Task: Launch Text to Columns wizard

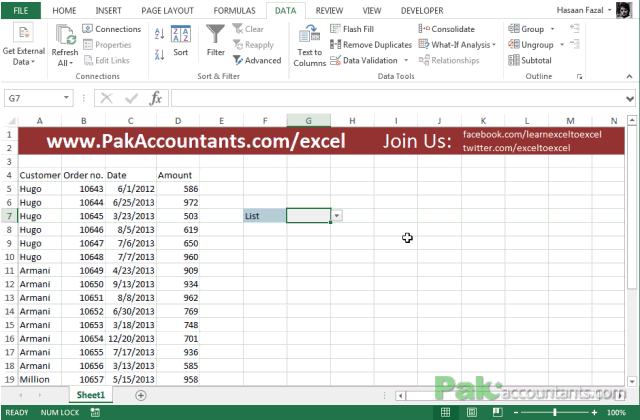Action: (x=309, y=45)
